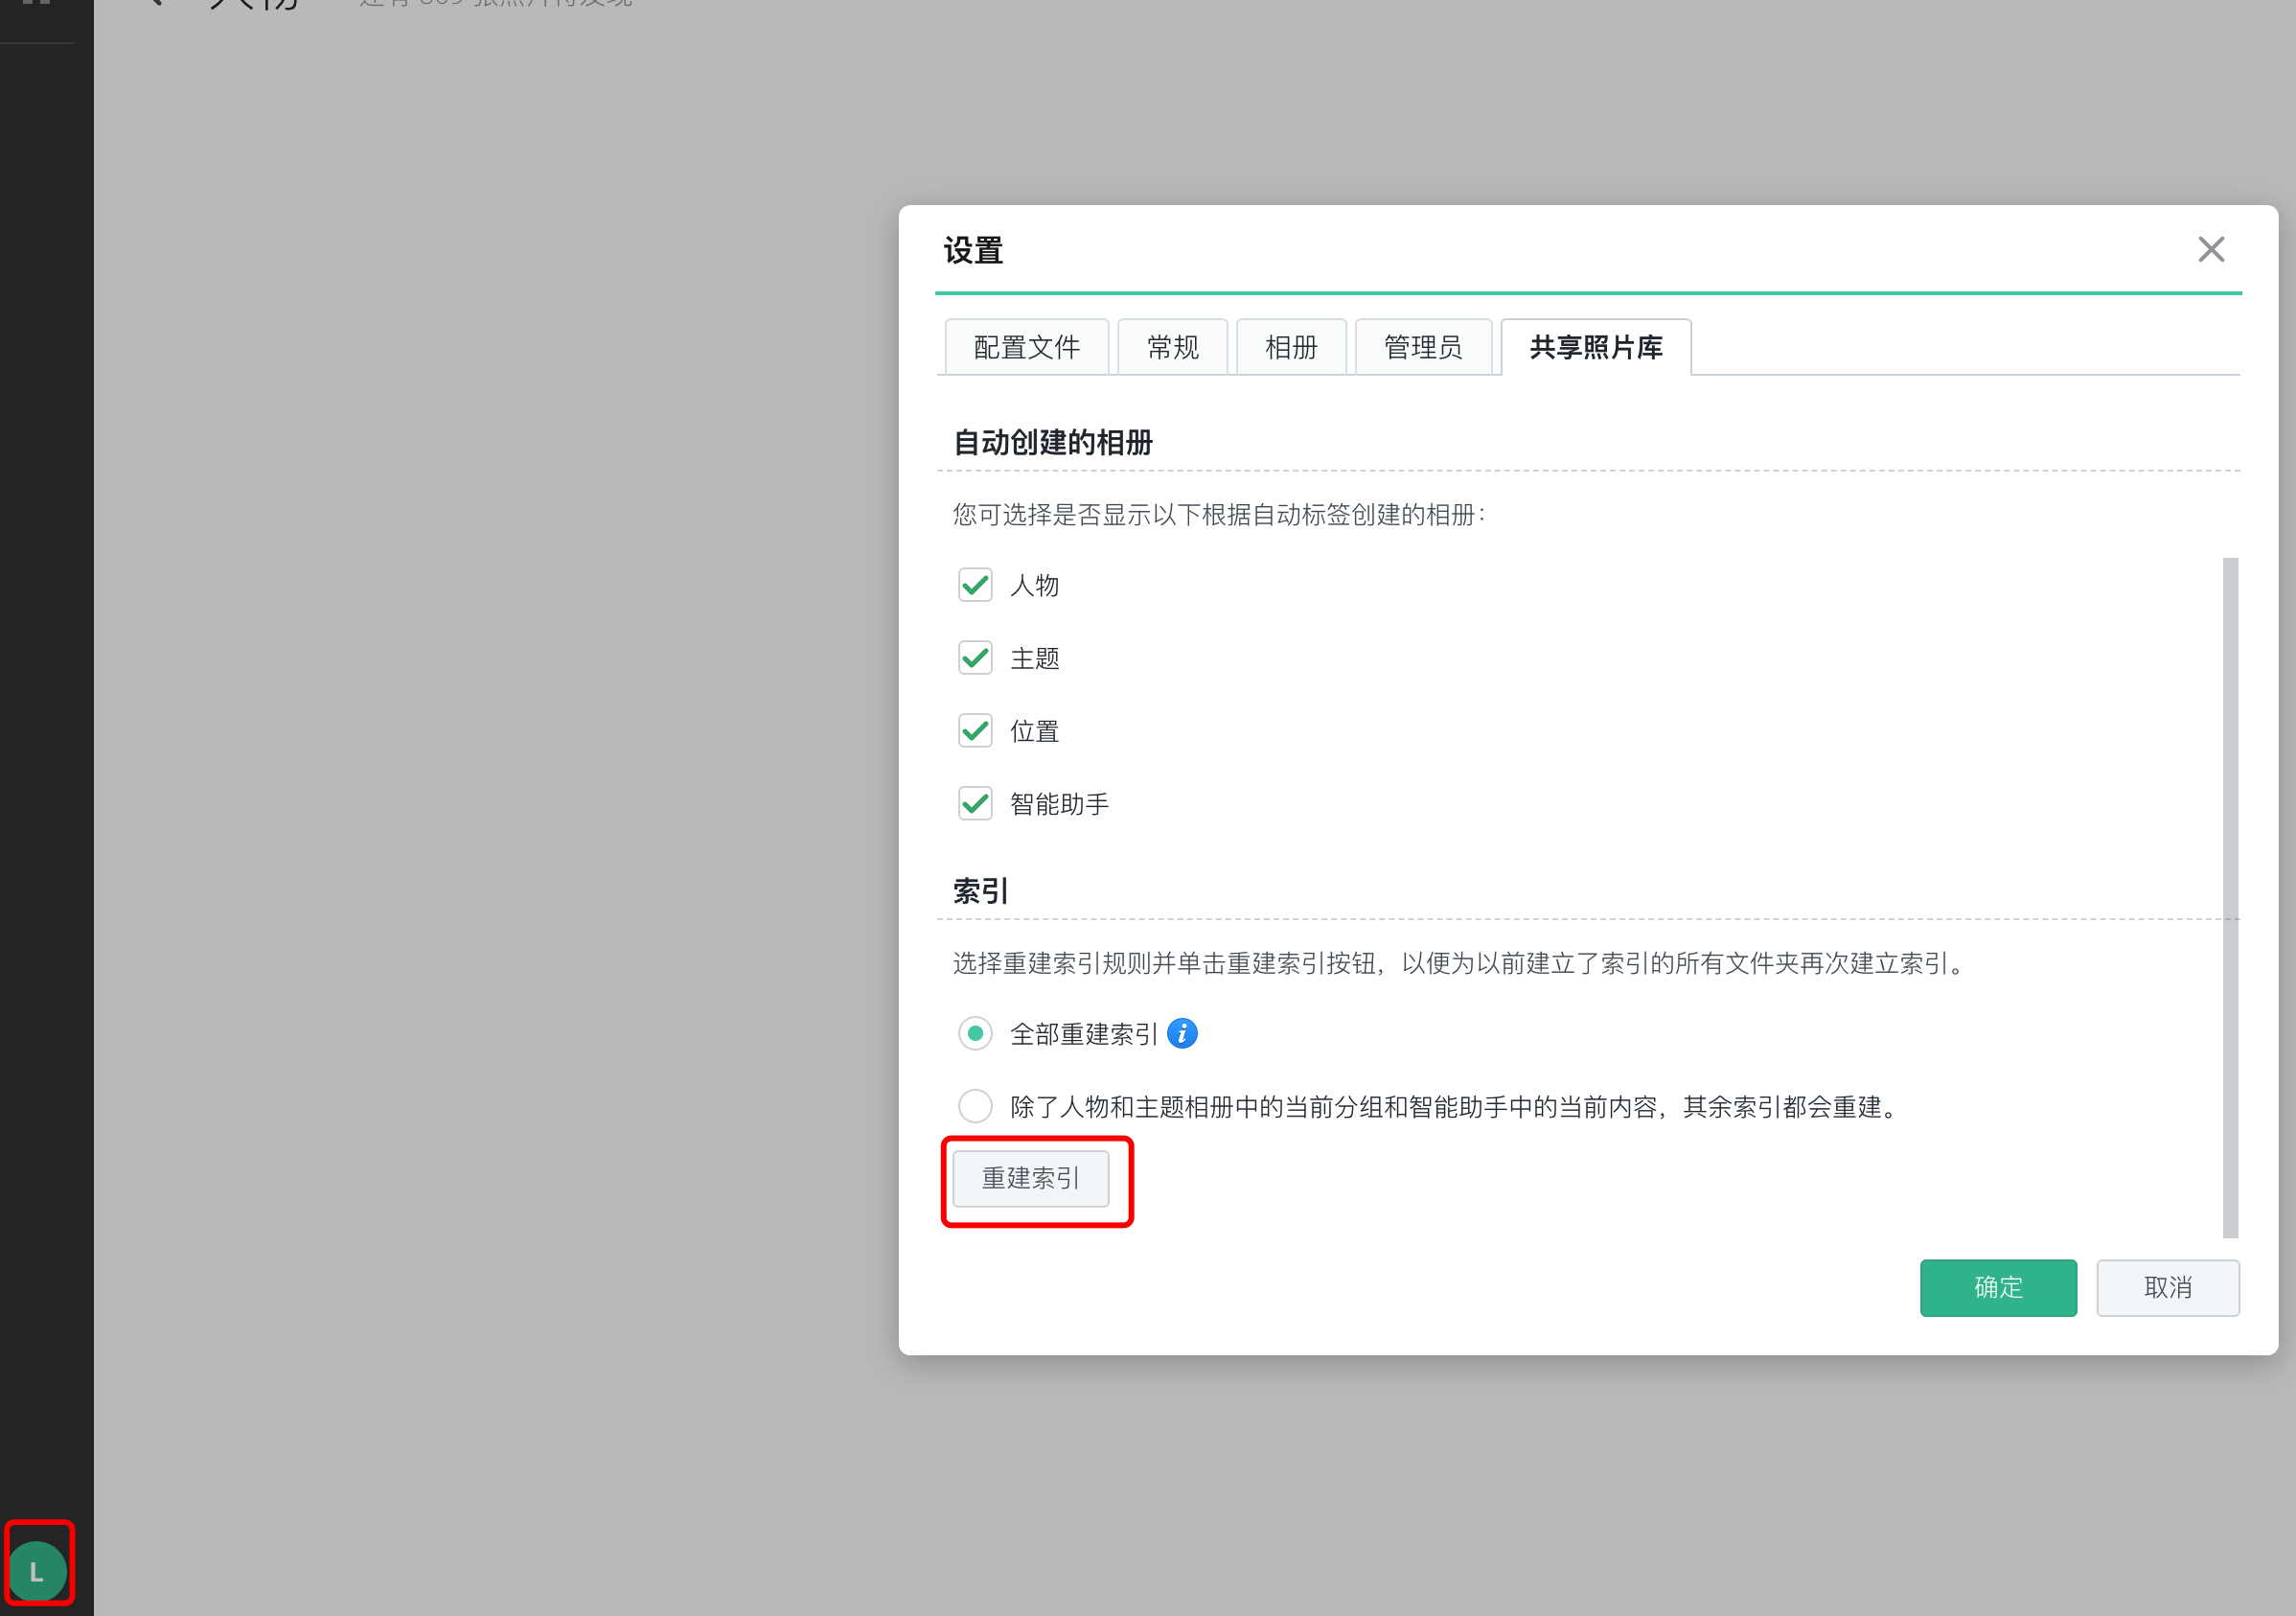This screenshot has width=2296, height=1616.
Task: Confirm settings with the 确定 button
Action: point(1997,1287)
